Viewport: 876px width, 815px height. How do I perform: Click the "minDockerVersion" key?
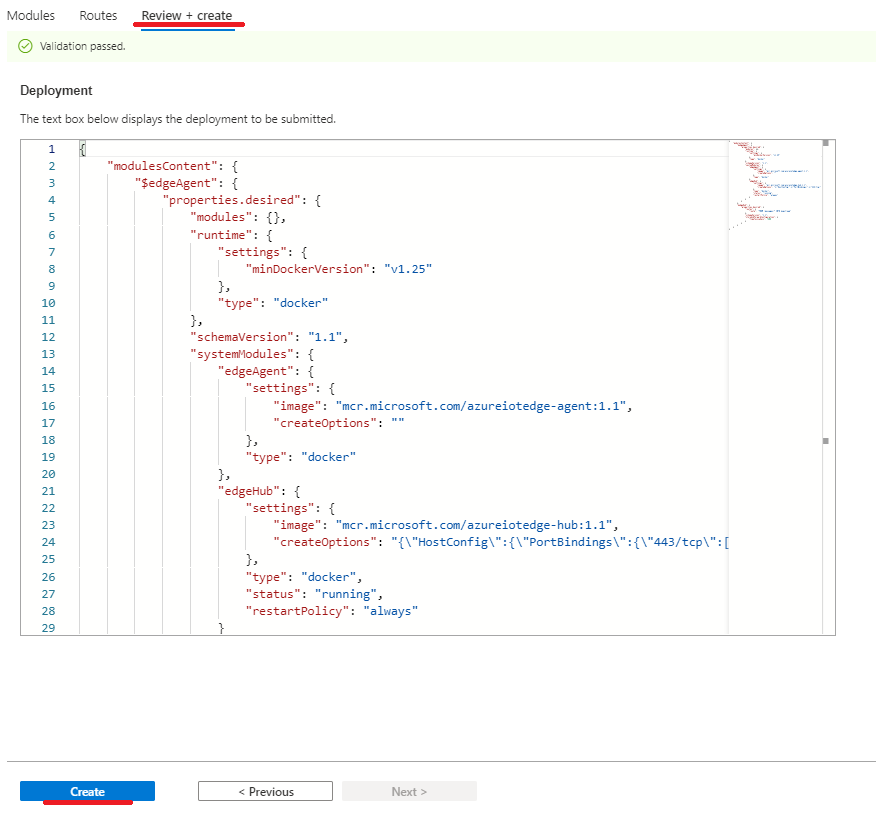point(307,269)
